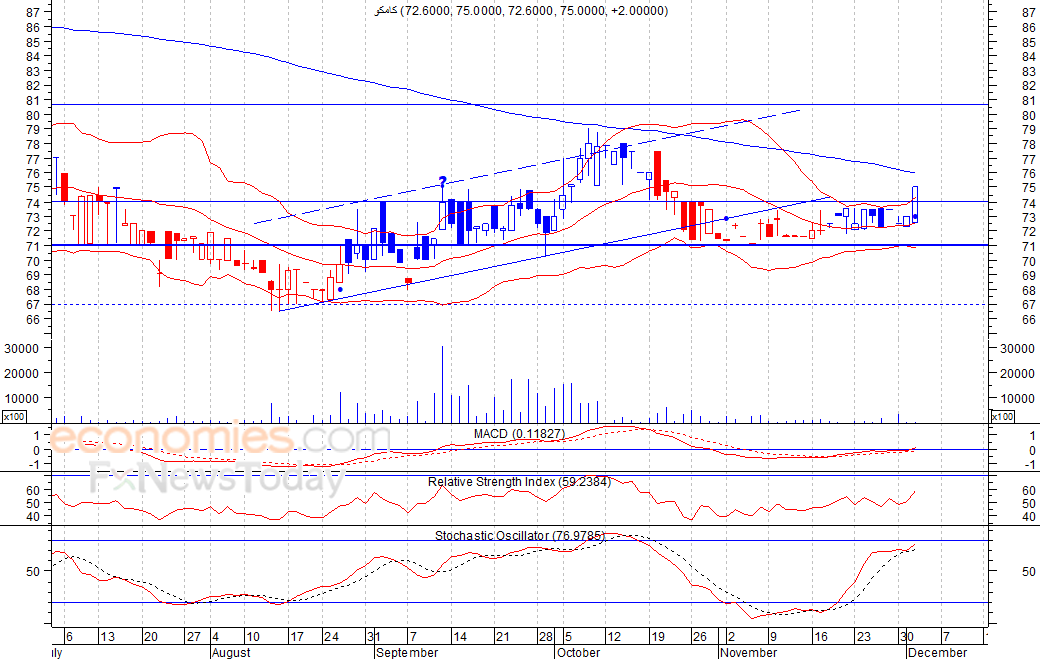Click the Relative Strength Index (59.2384) label
Viewport: 1040px width, 659px height.
click(x=519, y=482)
